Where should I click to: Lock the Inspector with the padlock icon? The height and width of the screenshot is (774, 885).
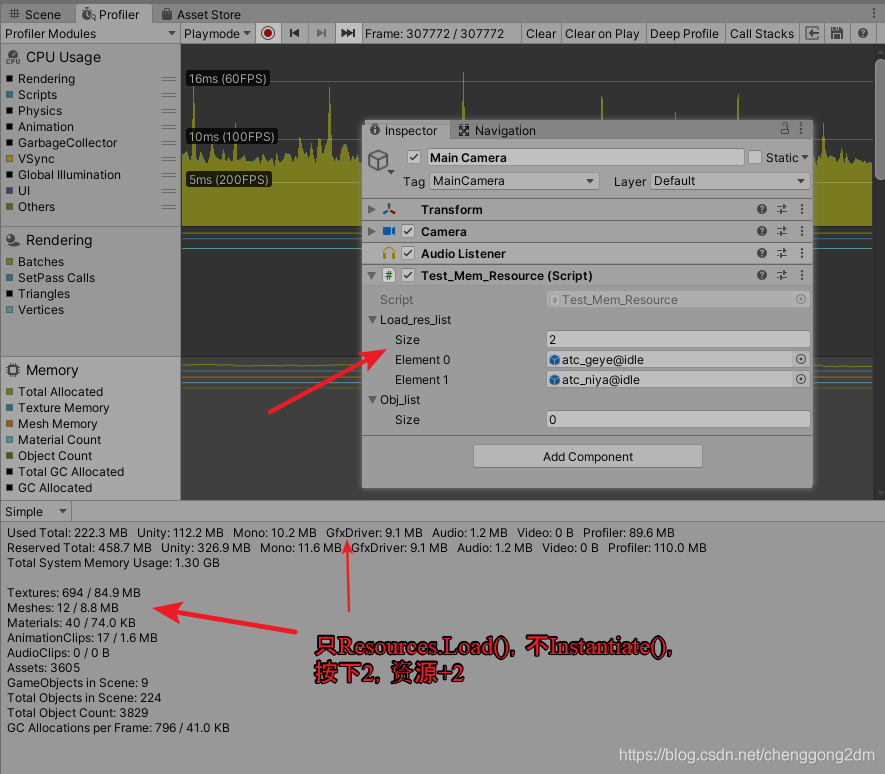coord(785,130)
